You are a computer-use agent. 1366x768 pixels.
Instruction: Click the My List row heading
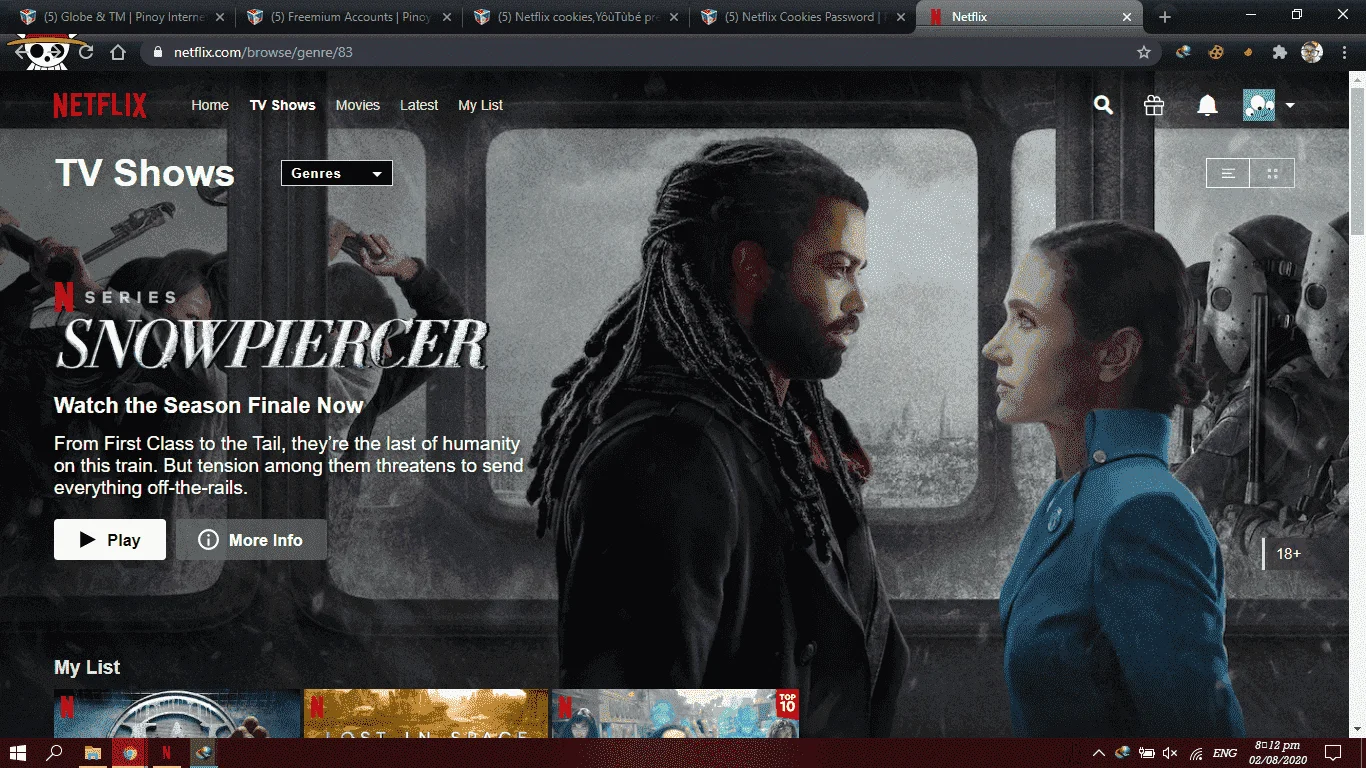click(87, 667)
